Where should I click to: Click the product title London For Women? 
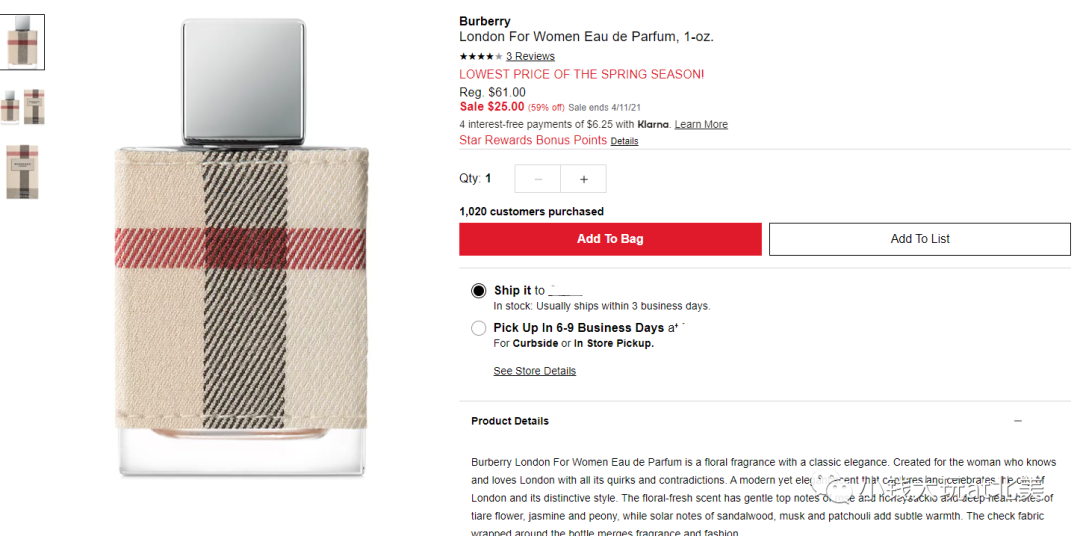(586, 37)
